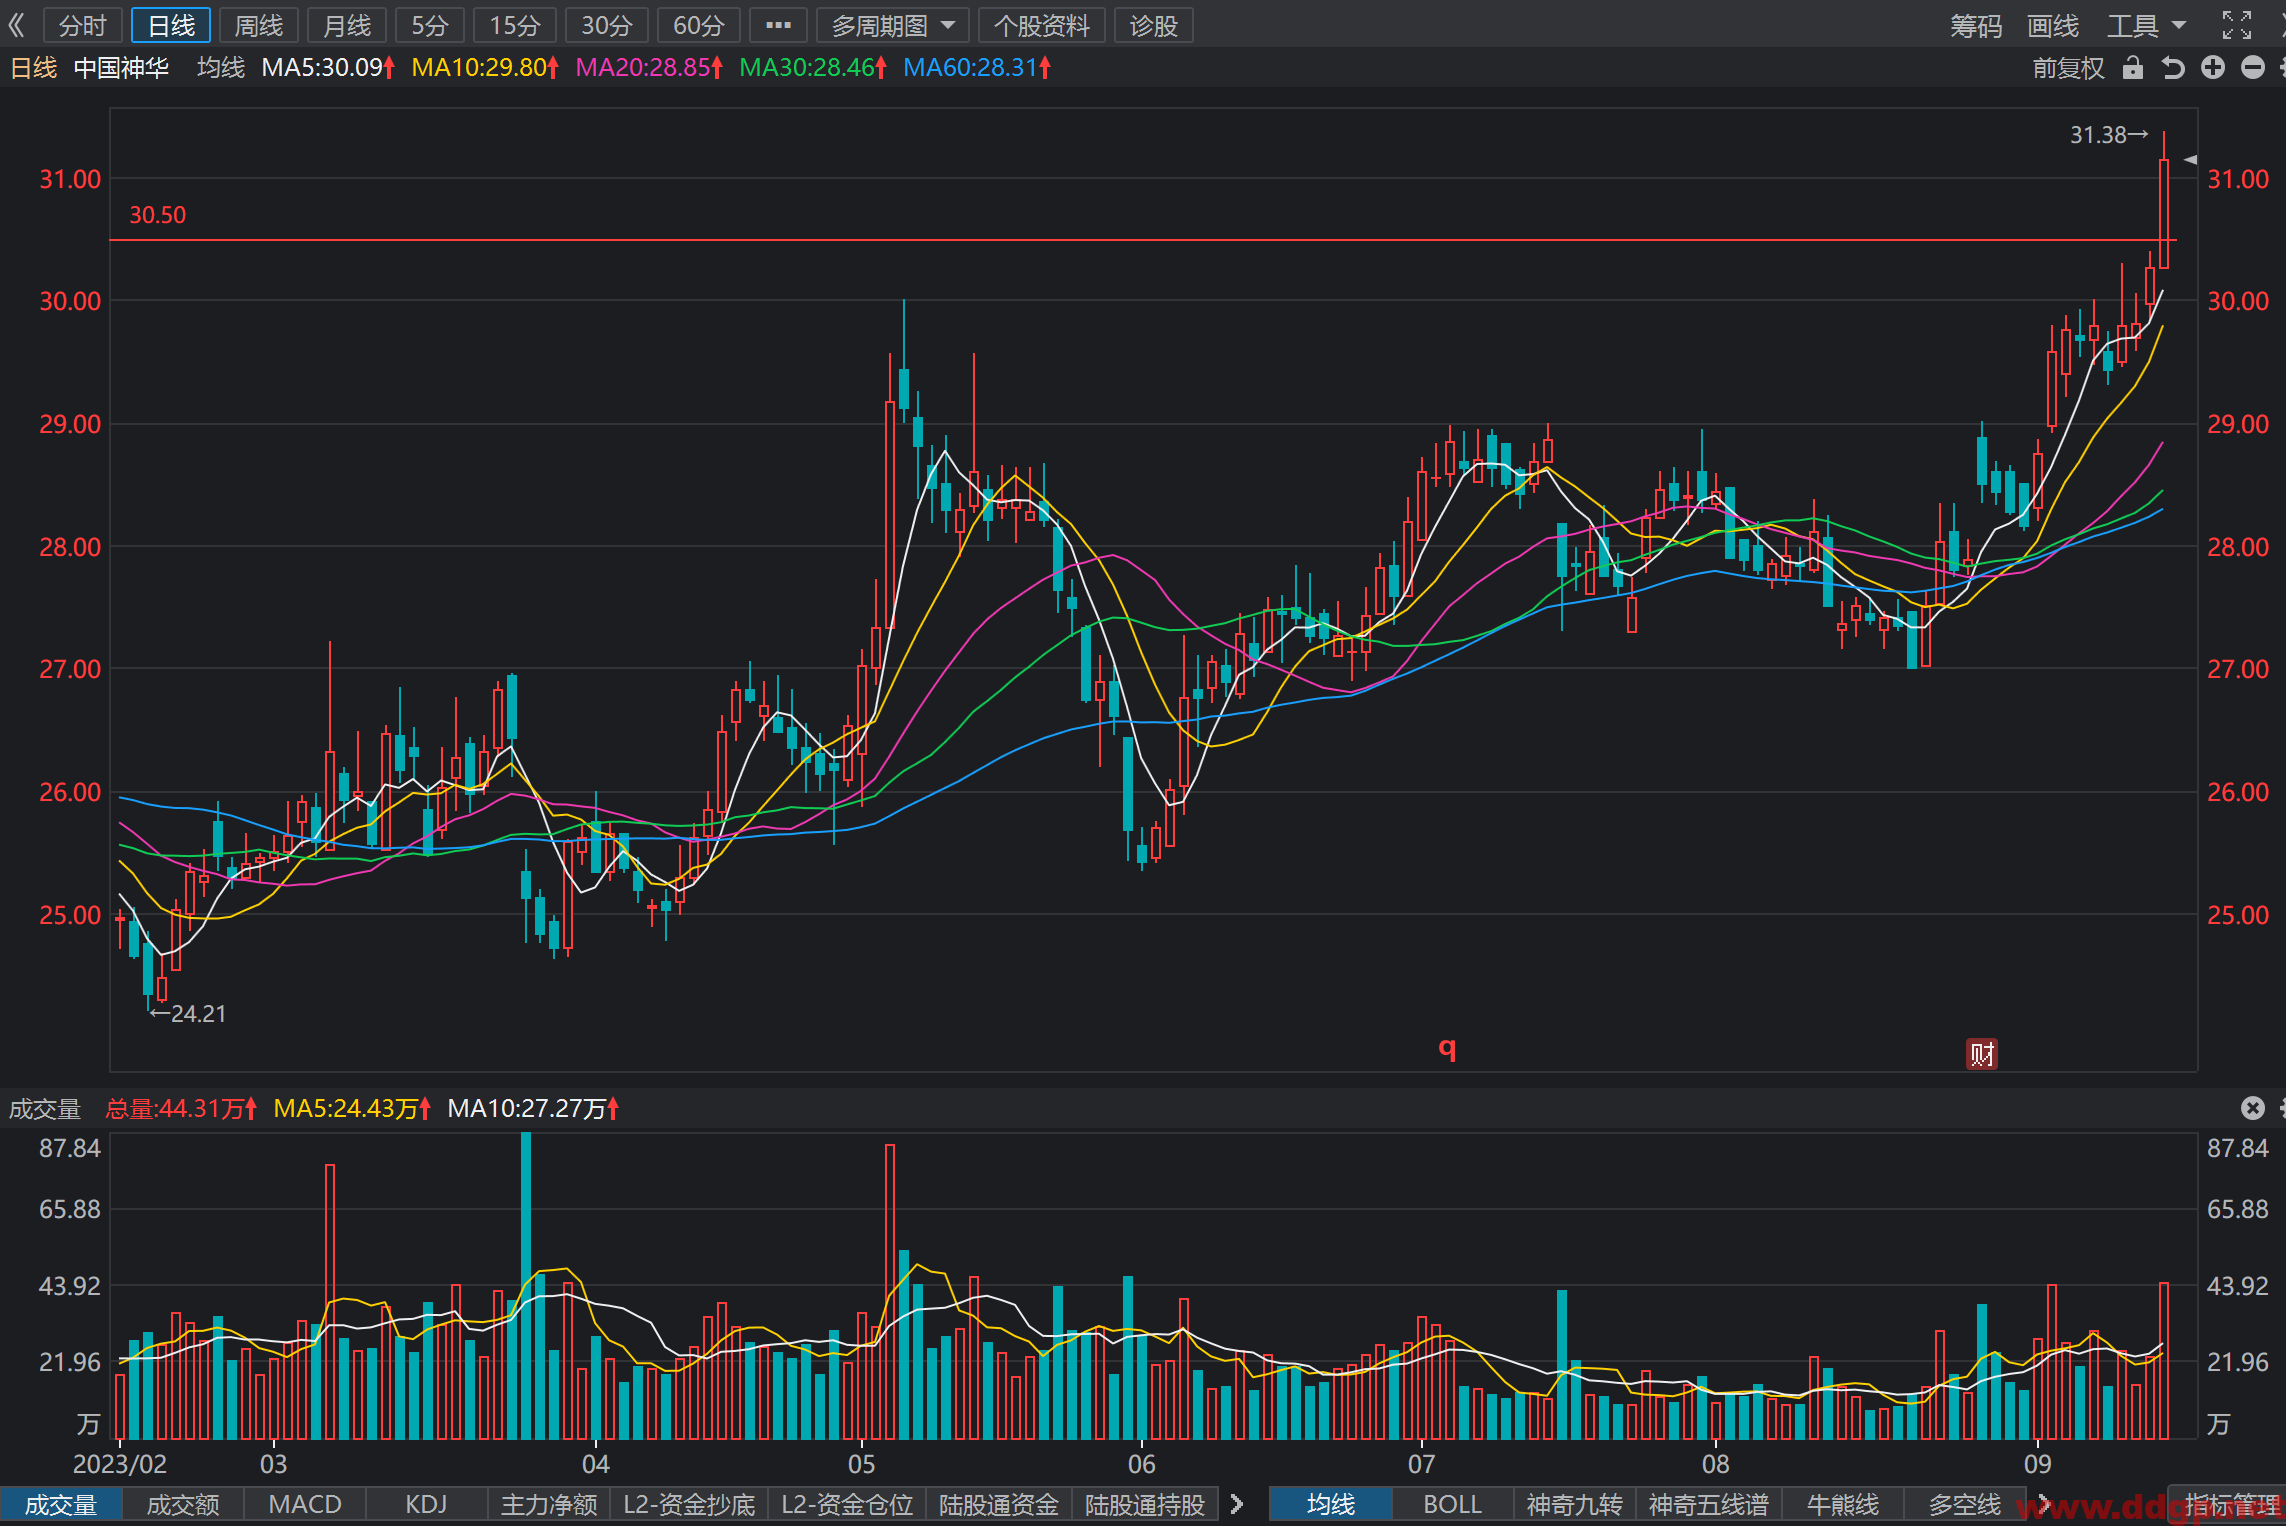2286x1526 pixels.
Task: Open the 个股资料 stock info page
Action: 1041,25
